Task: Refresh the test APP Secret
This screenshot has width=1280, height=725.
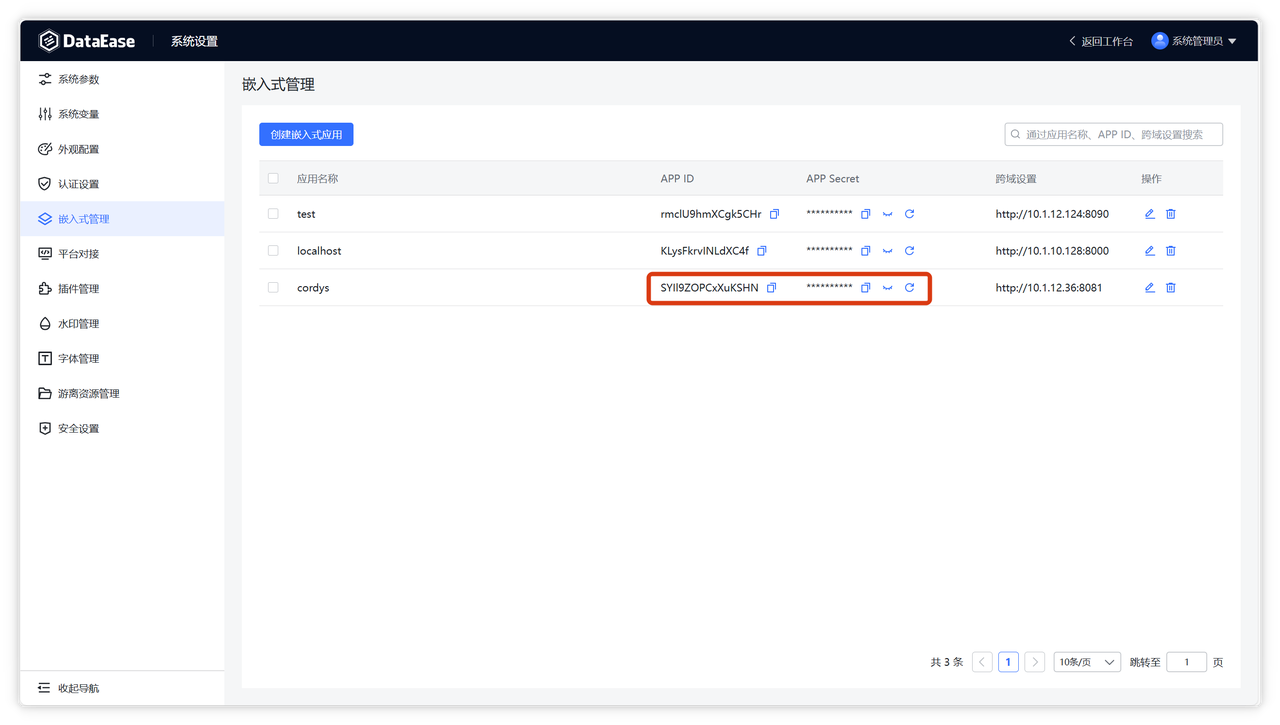Action: 909,214
